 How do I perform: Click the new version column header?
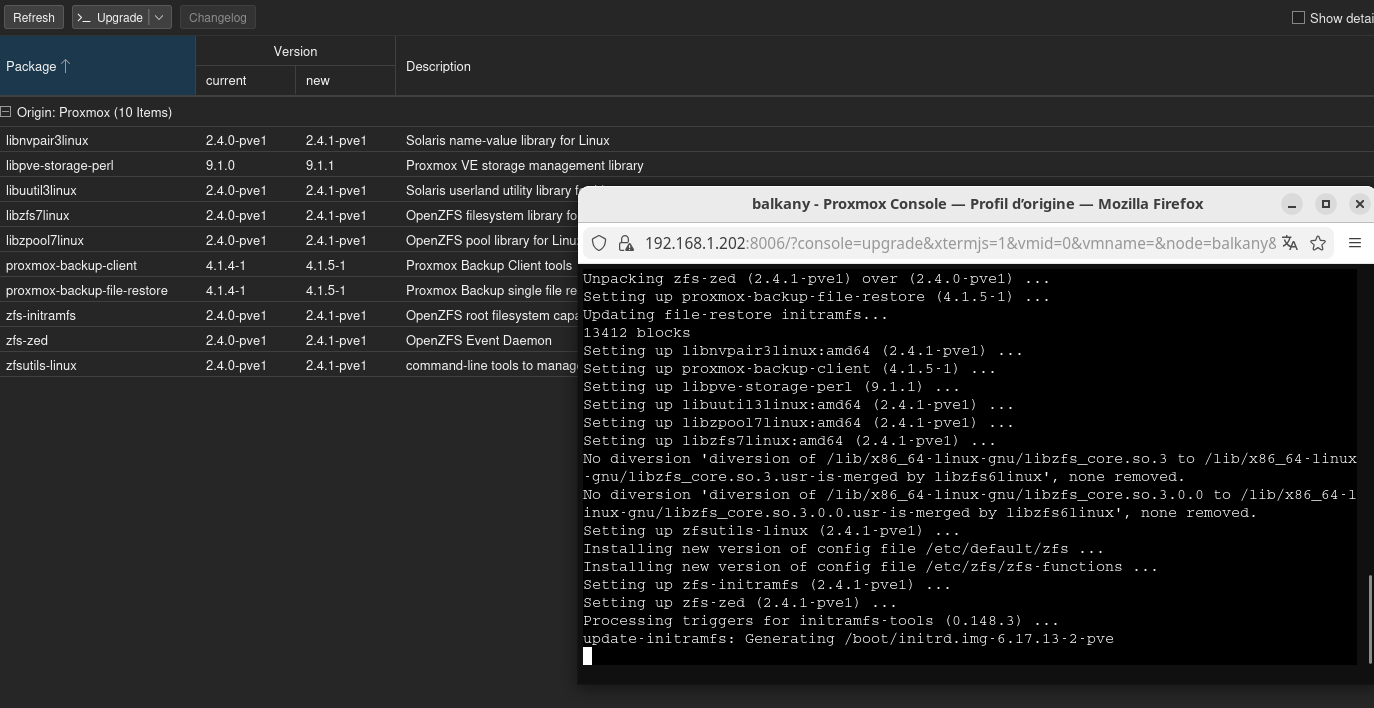318,81
